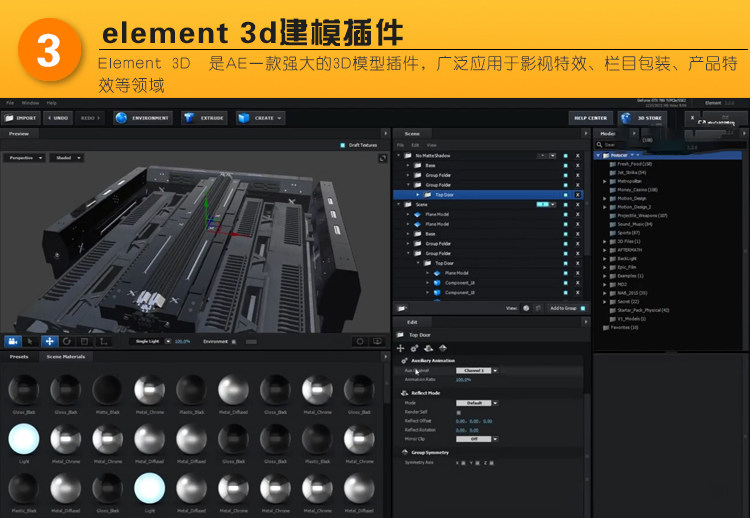Viewport: 750px width, 518px height.
Task: Toggle the Environment checkbox below the preview
Action: [234, 342]
